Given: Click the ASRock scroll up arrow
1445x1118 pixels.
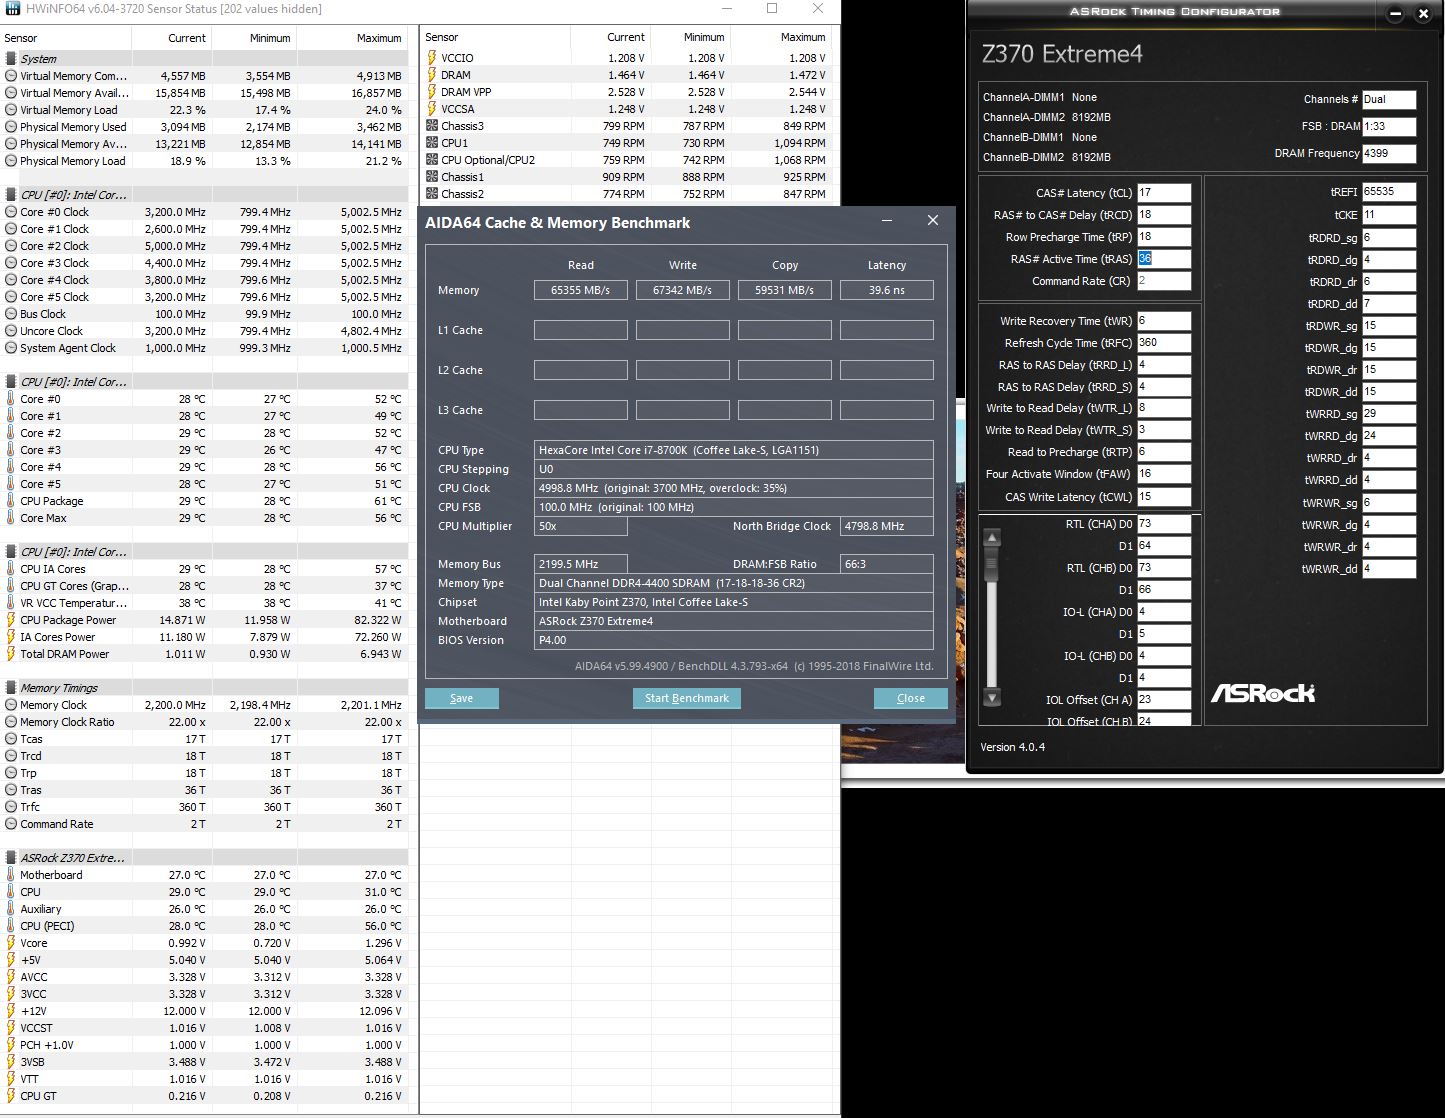Looking at the screenshot, I should pos(992,538).
